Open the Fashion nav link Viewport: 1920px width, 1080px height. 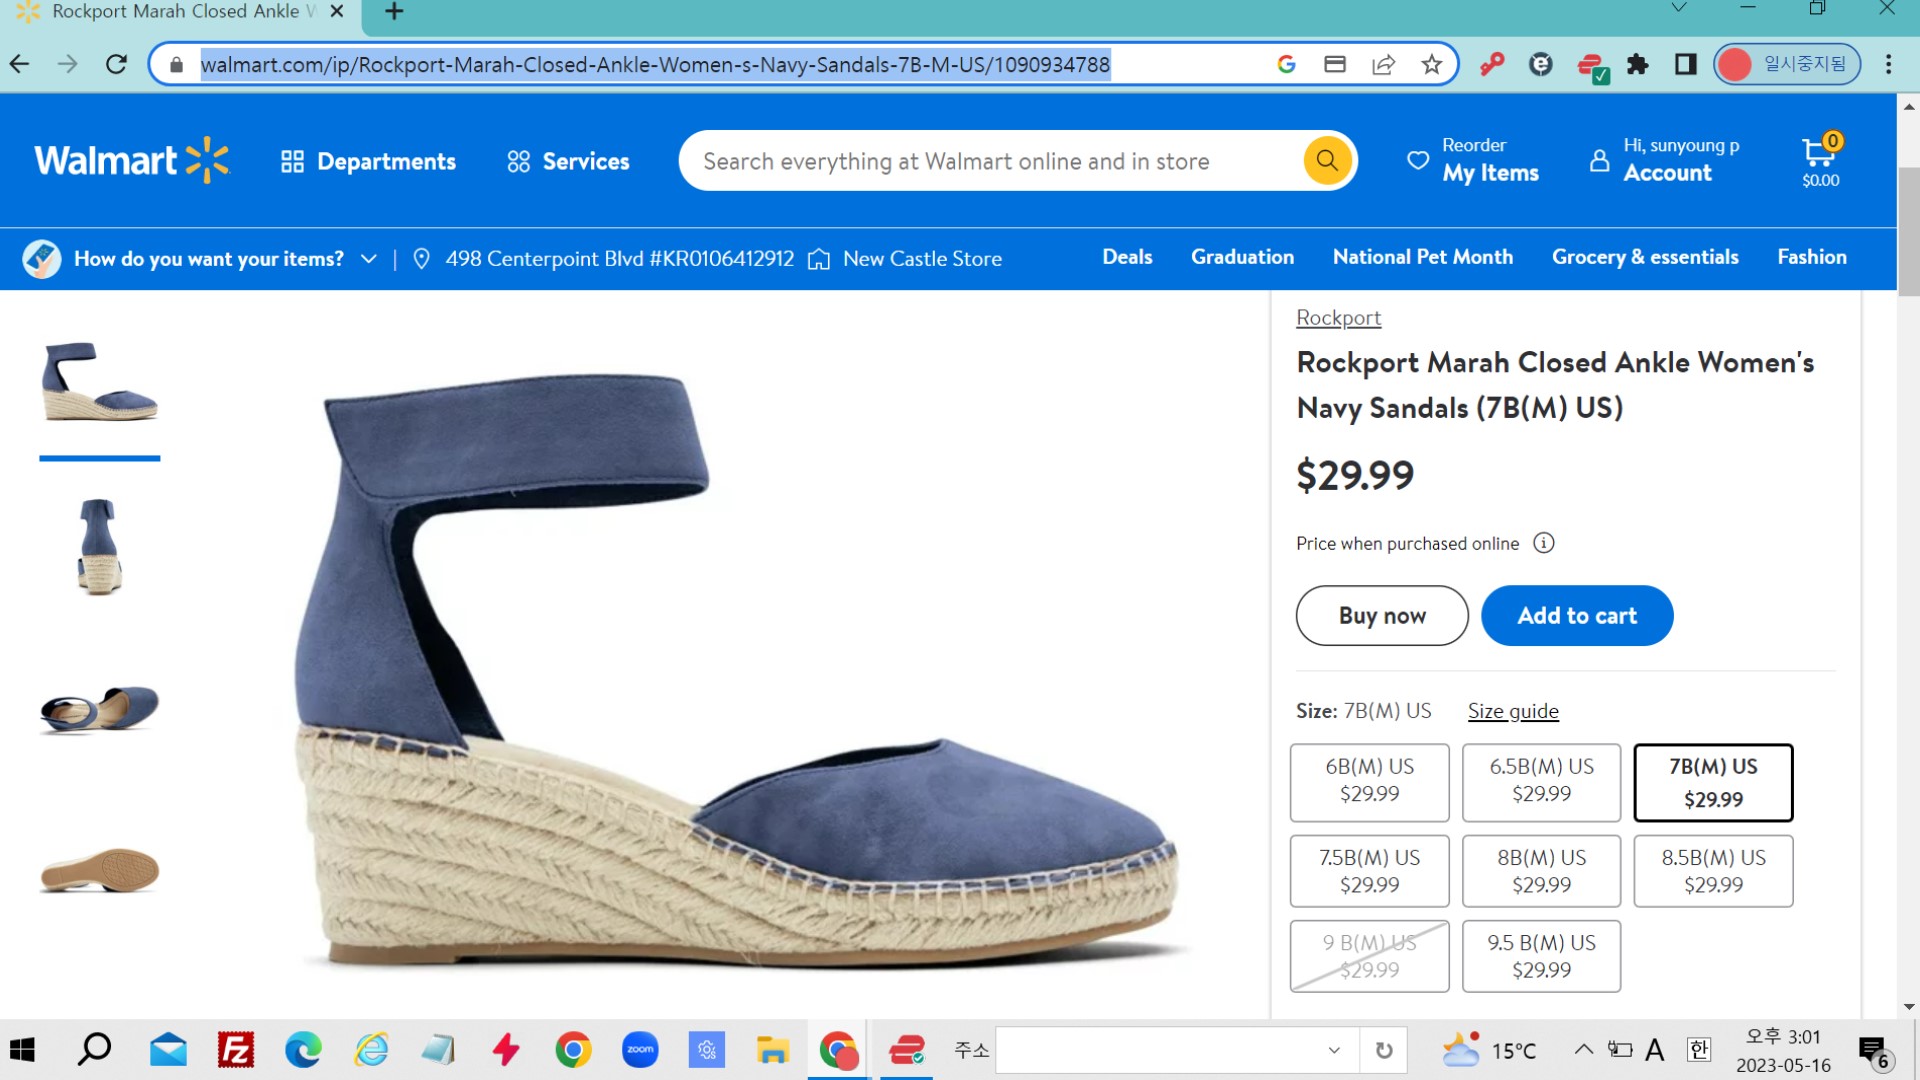tap(1811, 257)
